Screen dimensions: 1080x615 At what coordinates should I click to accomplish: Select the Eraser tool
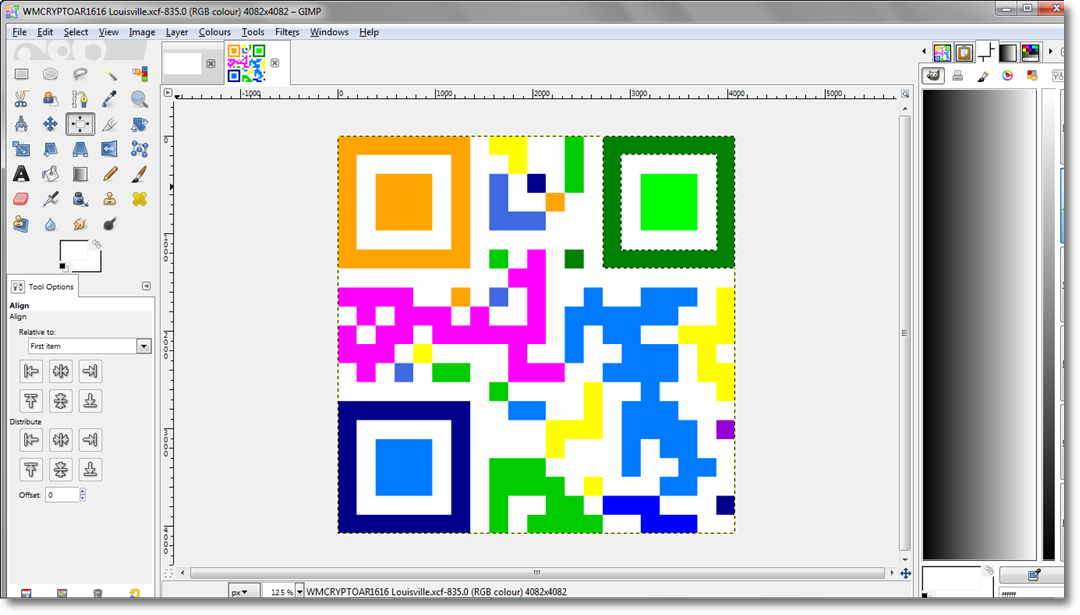pyautogui.click(x=21, y=199)
